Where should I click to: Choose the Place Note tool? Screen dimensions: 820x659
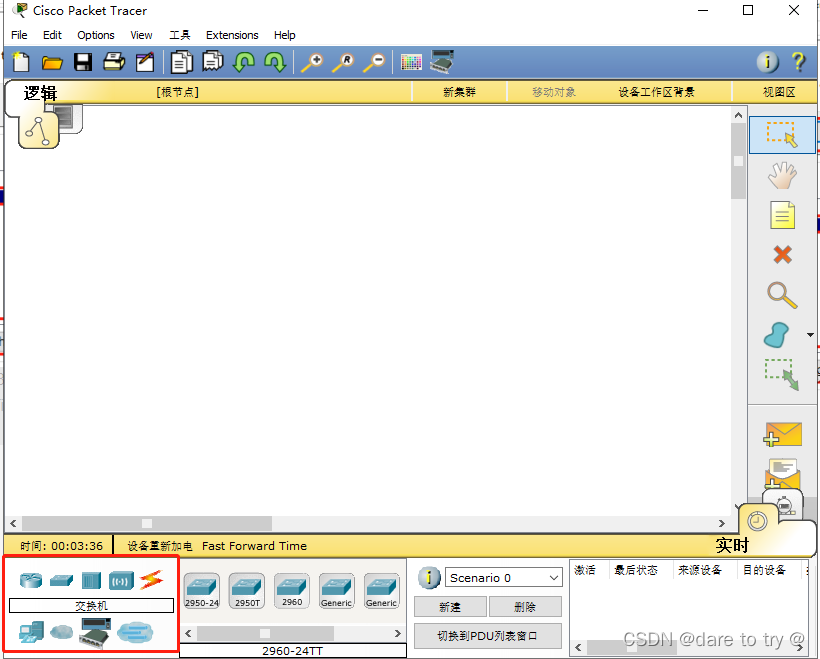[x=782, y=215]
